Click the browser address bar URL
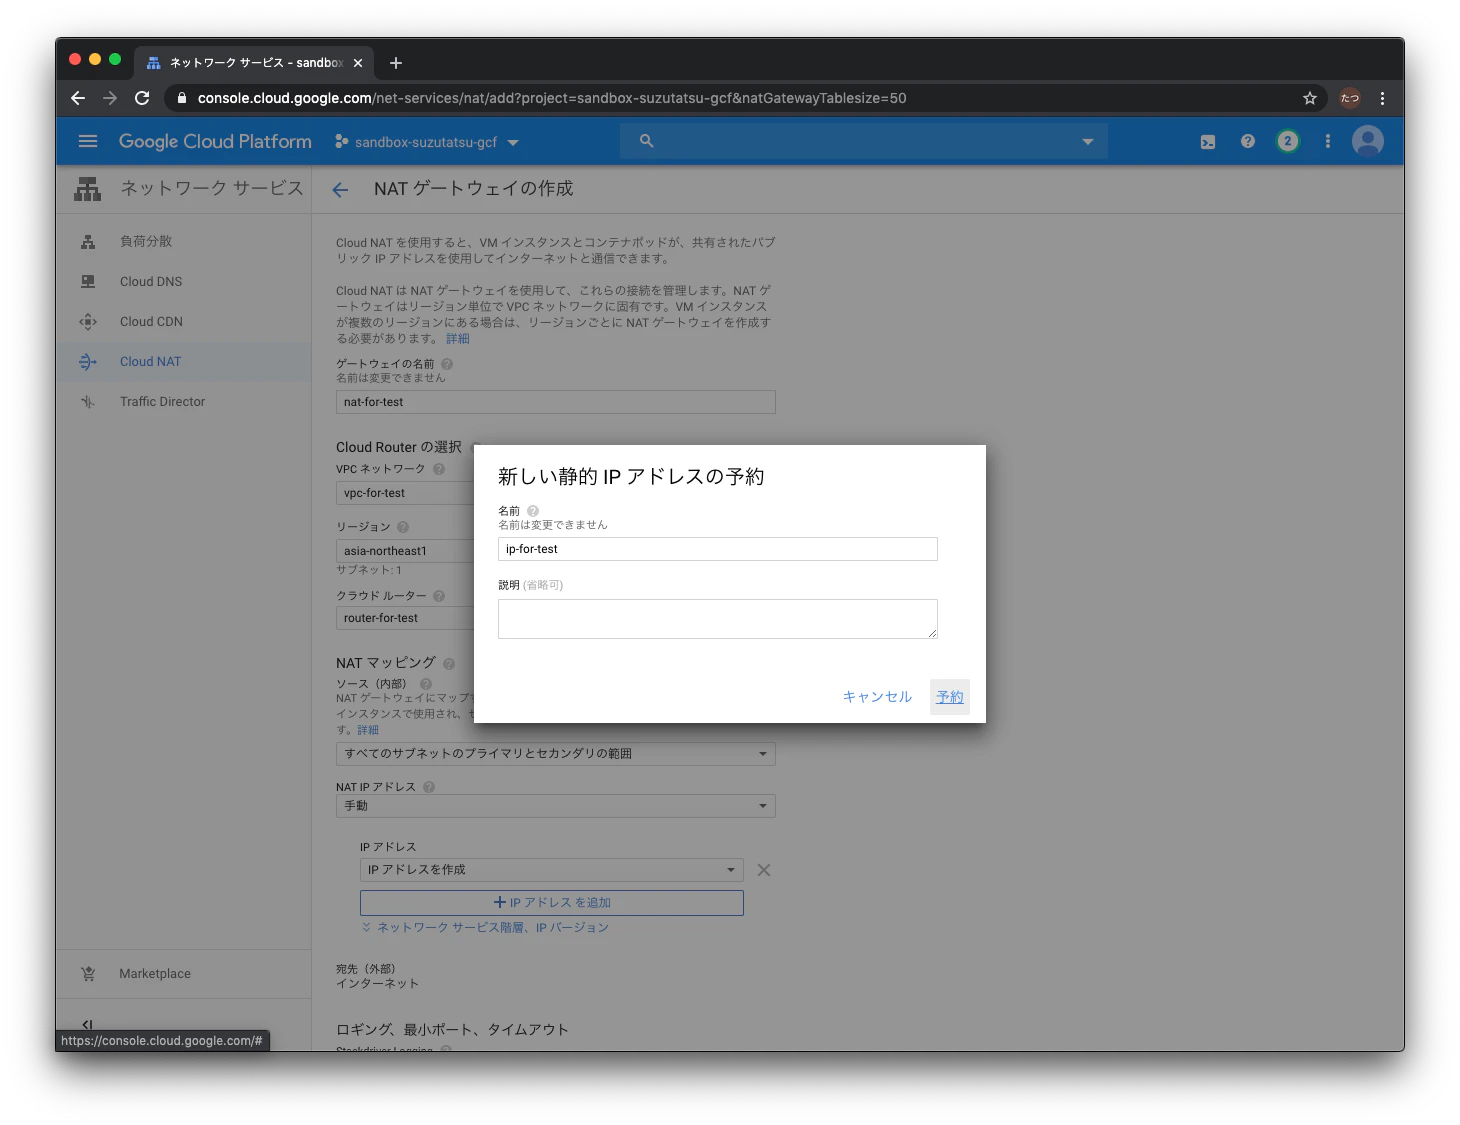 552,98
